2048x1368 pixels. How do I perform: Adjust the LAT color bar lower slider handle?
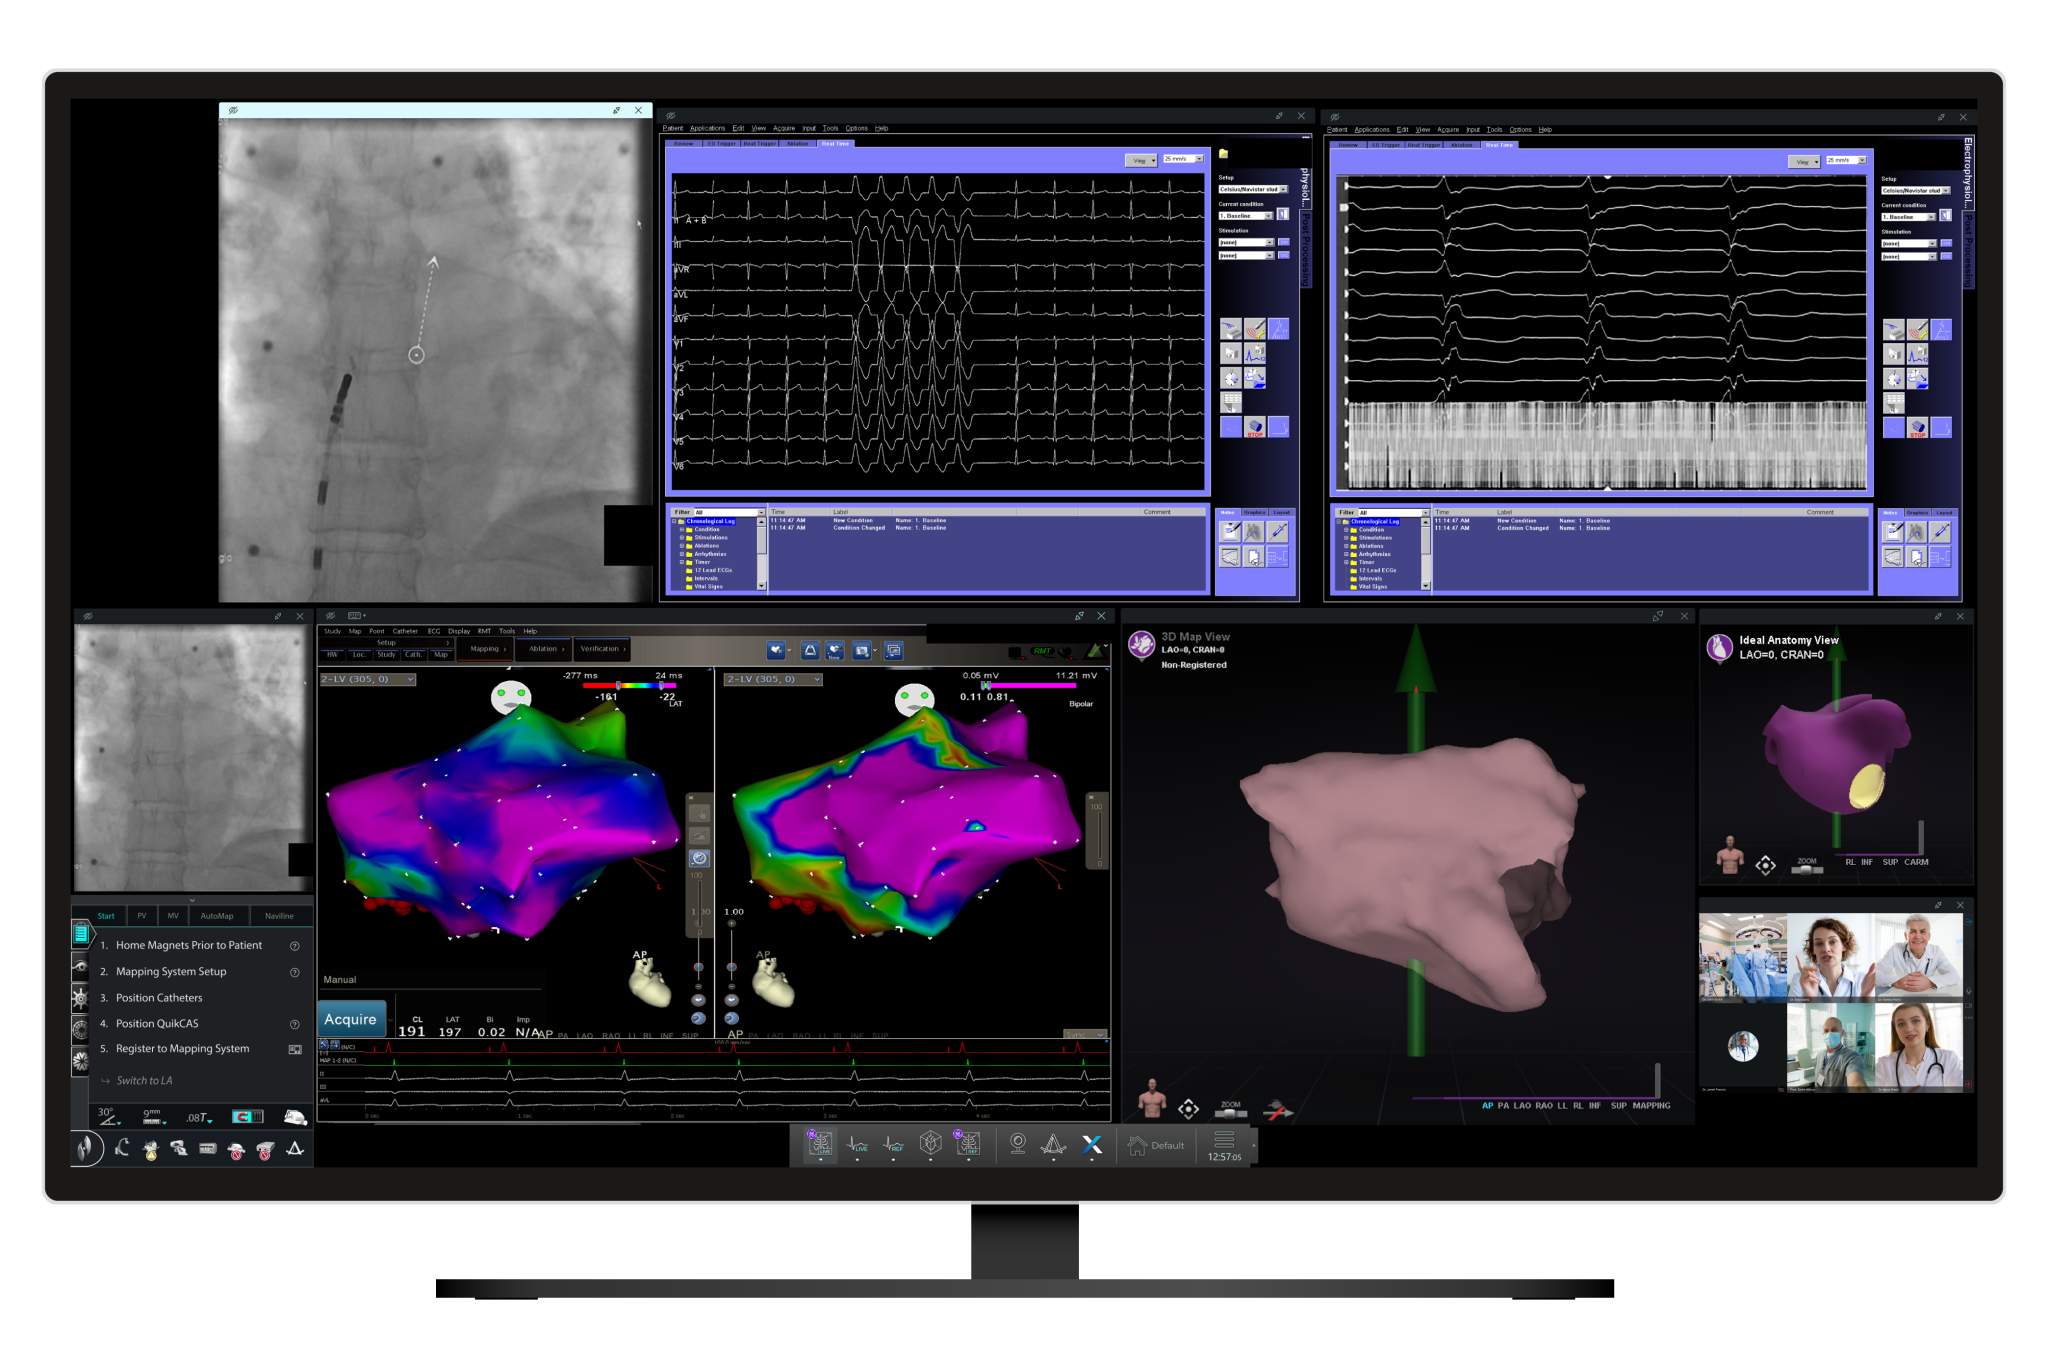pyautogui.click(x=618, y=686)
